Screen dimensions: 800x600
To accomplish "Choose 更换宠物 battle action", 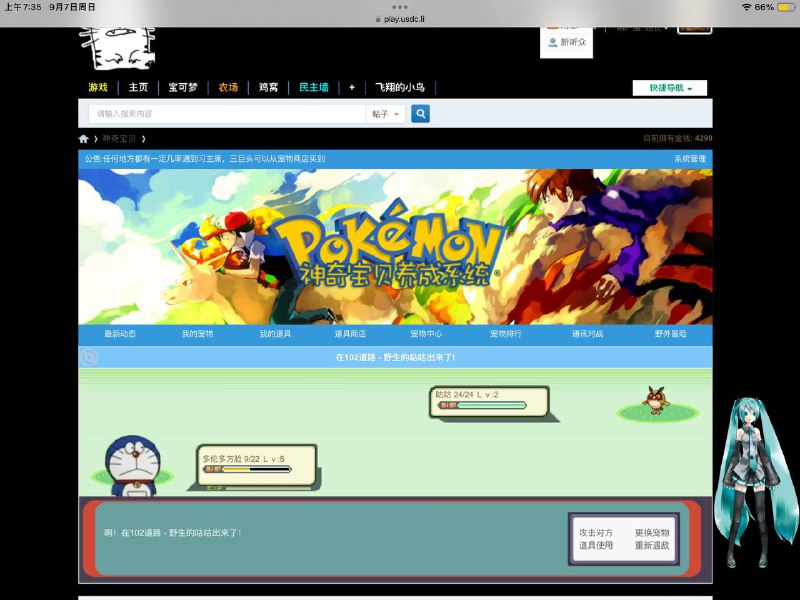I will (x=652, y=533).
